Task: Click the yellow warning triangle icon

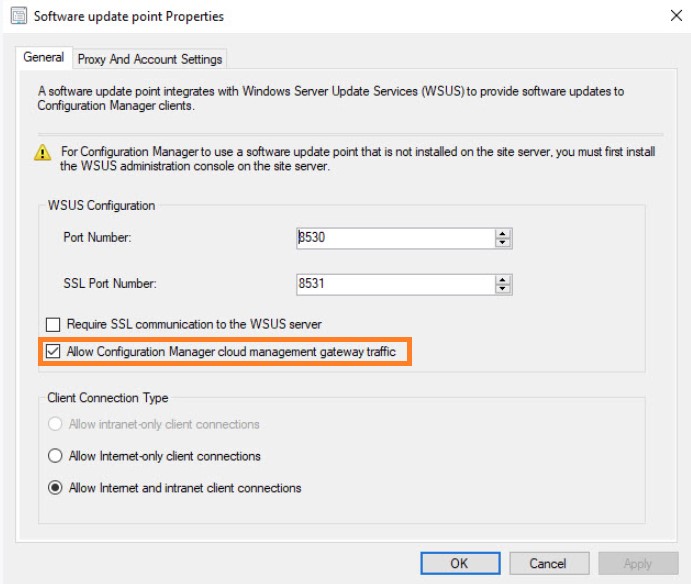Action: [42, 153]
